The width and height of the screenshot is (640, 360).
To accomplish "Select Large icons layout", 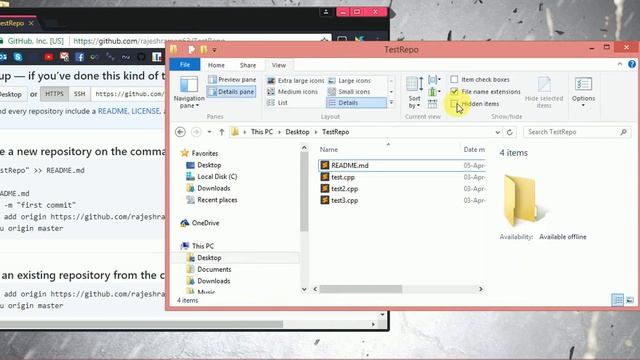I will click(350, 81).
